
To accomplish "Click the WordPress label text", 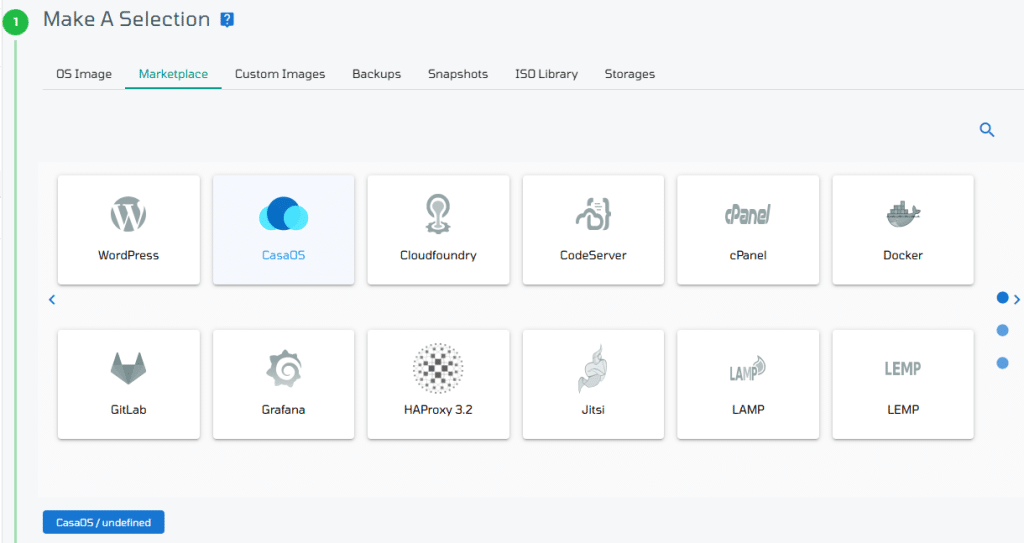I will (129, 255).
